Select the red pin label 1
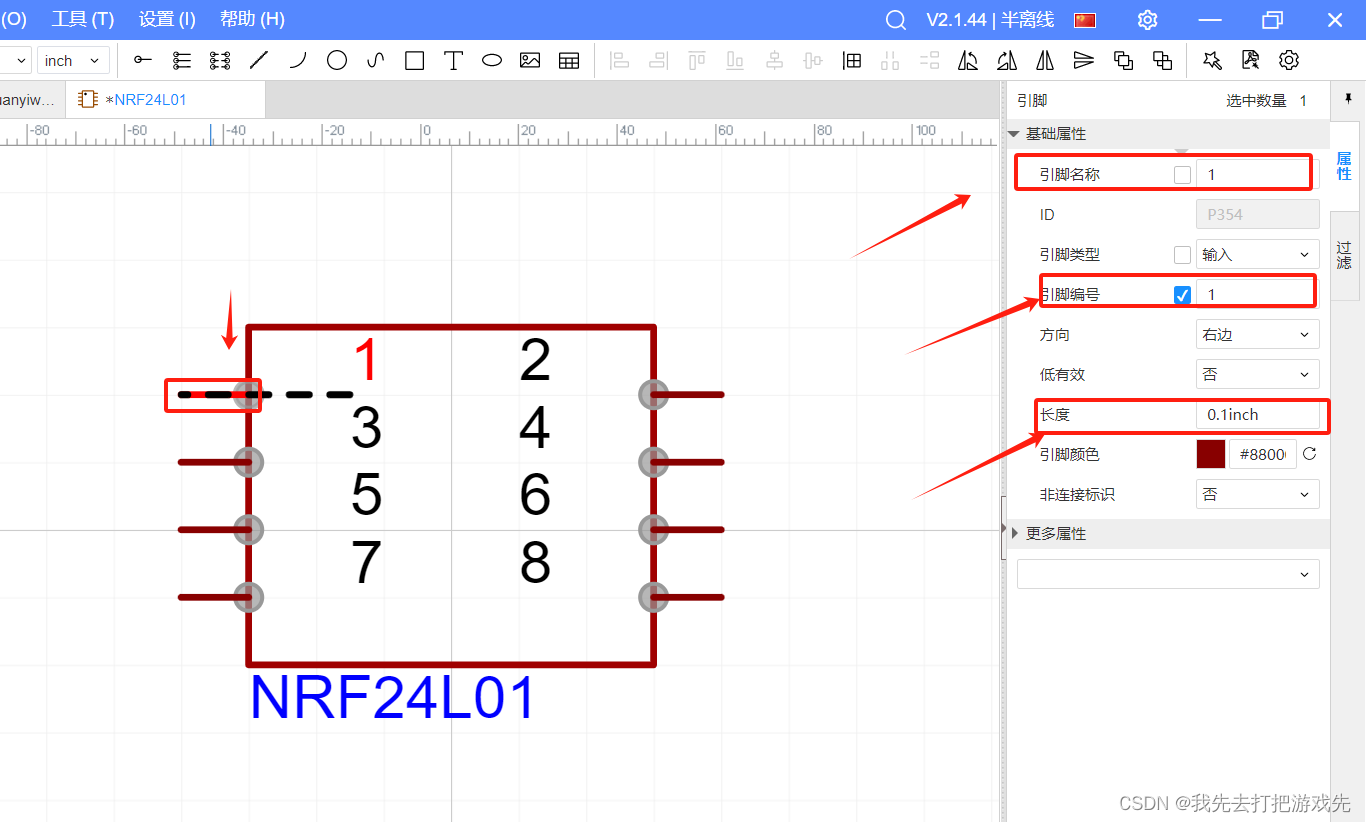 point(368,361)
